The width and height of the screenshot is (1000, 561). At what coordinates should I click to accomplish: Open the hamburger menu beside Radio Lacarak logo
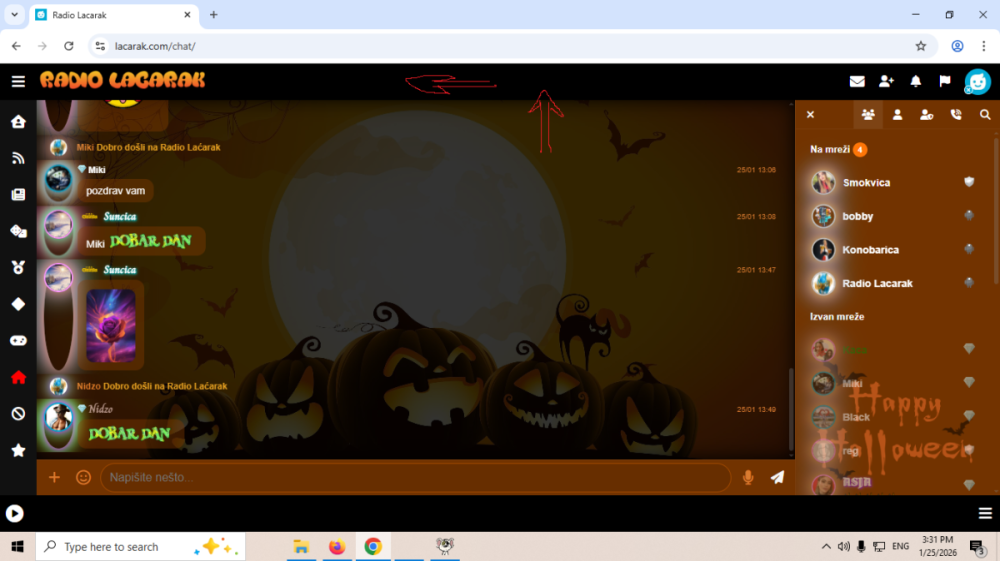[18, 81]
